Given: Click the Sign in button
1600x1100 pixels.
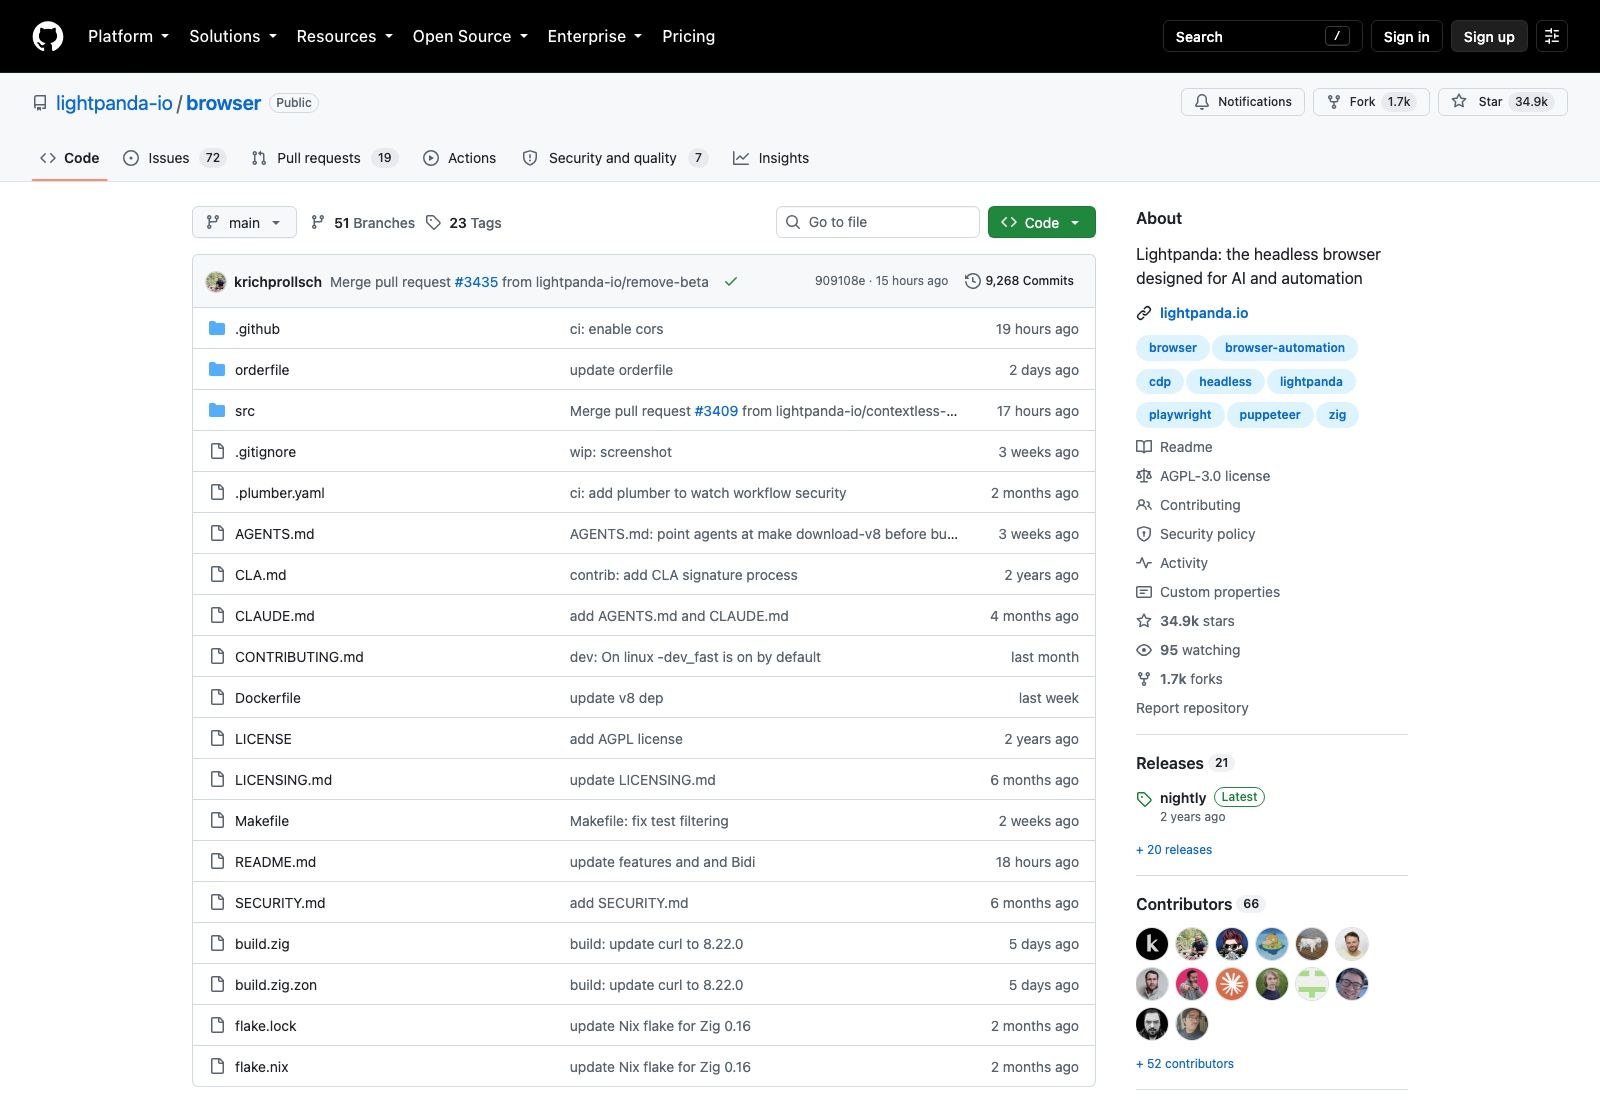Looking at the screenshot, I should click(1406, 36).
